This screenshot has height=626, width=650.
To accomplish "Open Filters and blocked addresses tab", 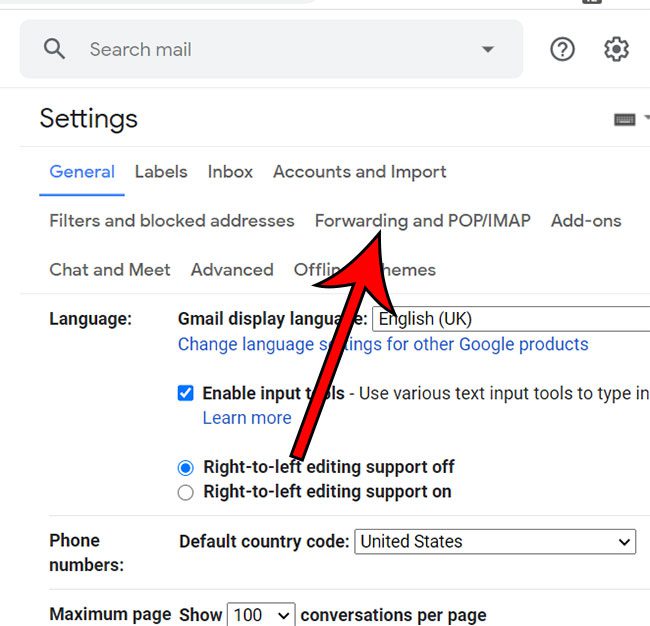I will point(172,220).
